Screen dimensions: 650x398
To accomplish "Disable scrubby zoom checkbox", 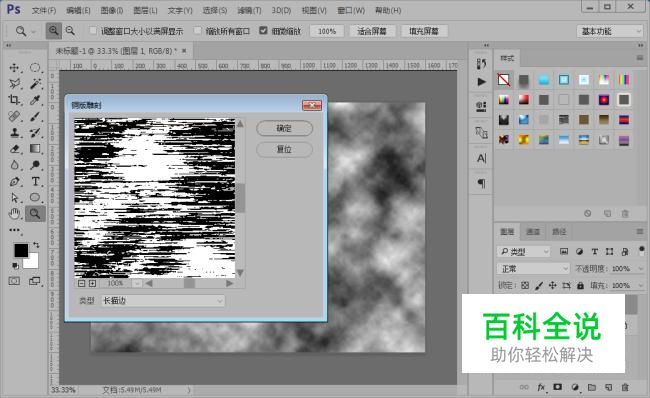I will click(263, 31).
